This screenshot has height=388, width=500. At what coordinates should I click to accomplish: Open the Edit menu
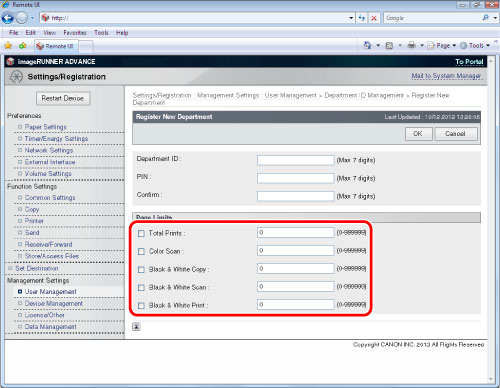30,33
